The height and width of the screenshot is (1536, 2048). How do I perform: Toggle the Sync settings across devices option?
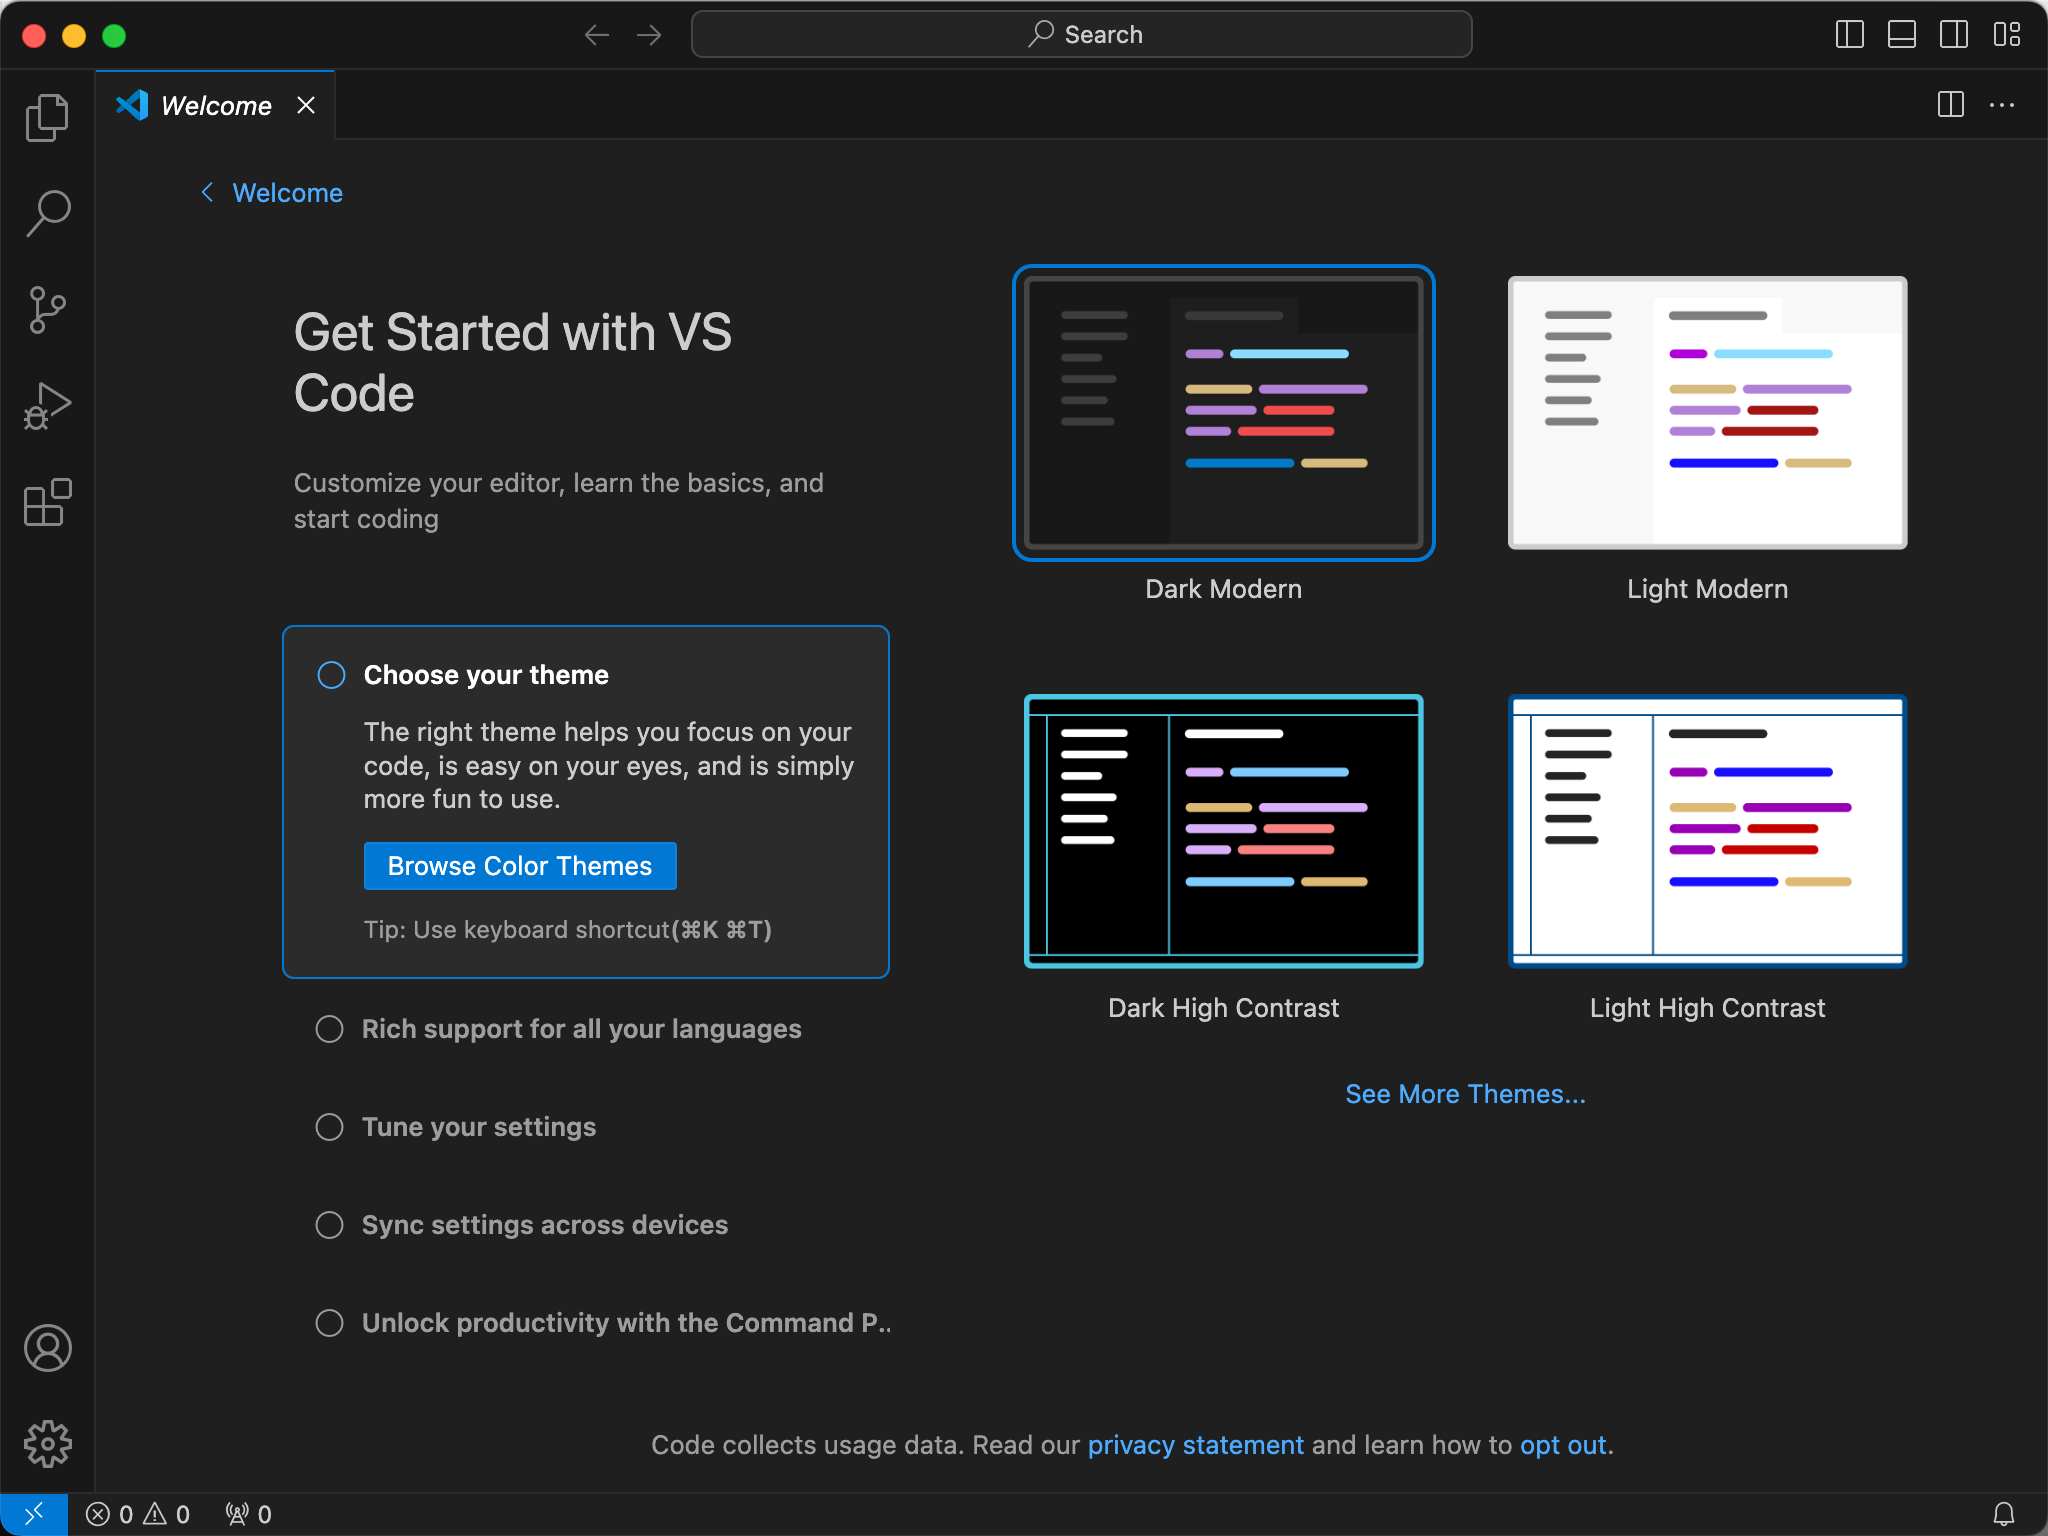click(329, 1225)
